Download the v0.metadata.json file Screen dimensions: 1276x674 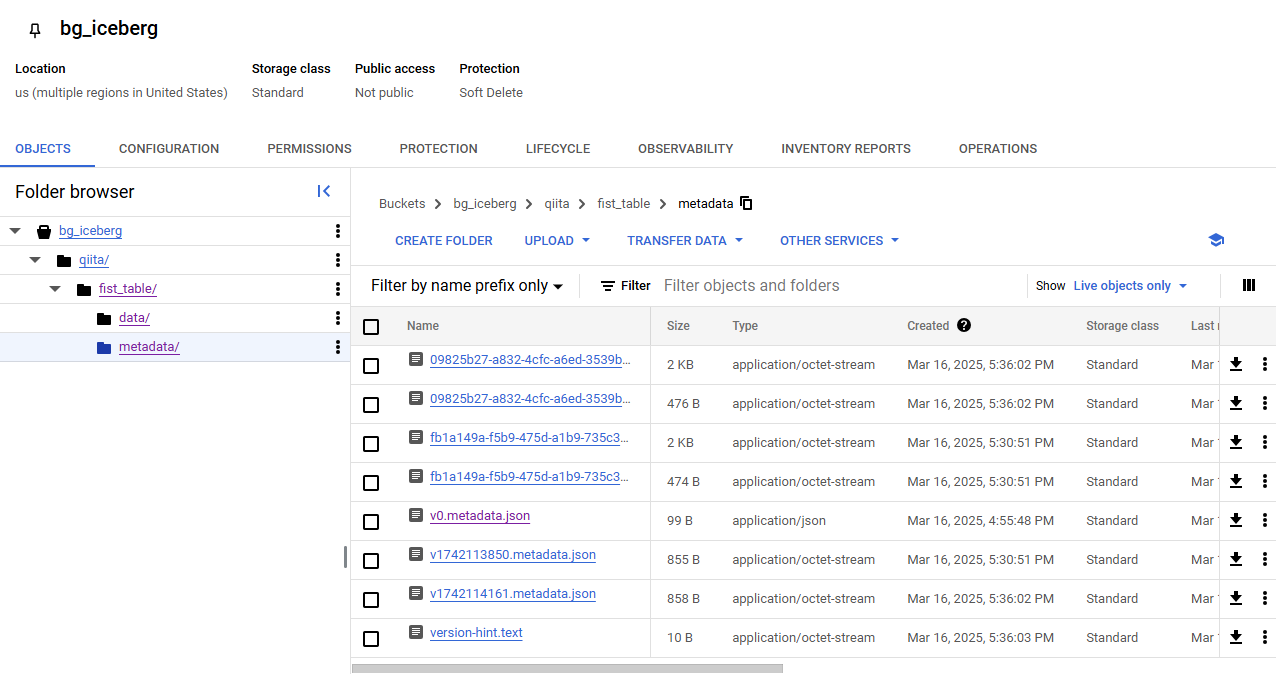click(1236, 520)
